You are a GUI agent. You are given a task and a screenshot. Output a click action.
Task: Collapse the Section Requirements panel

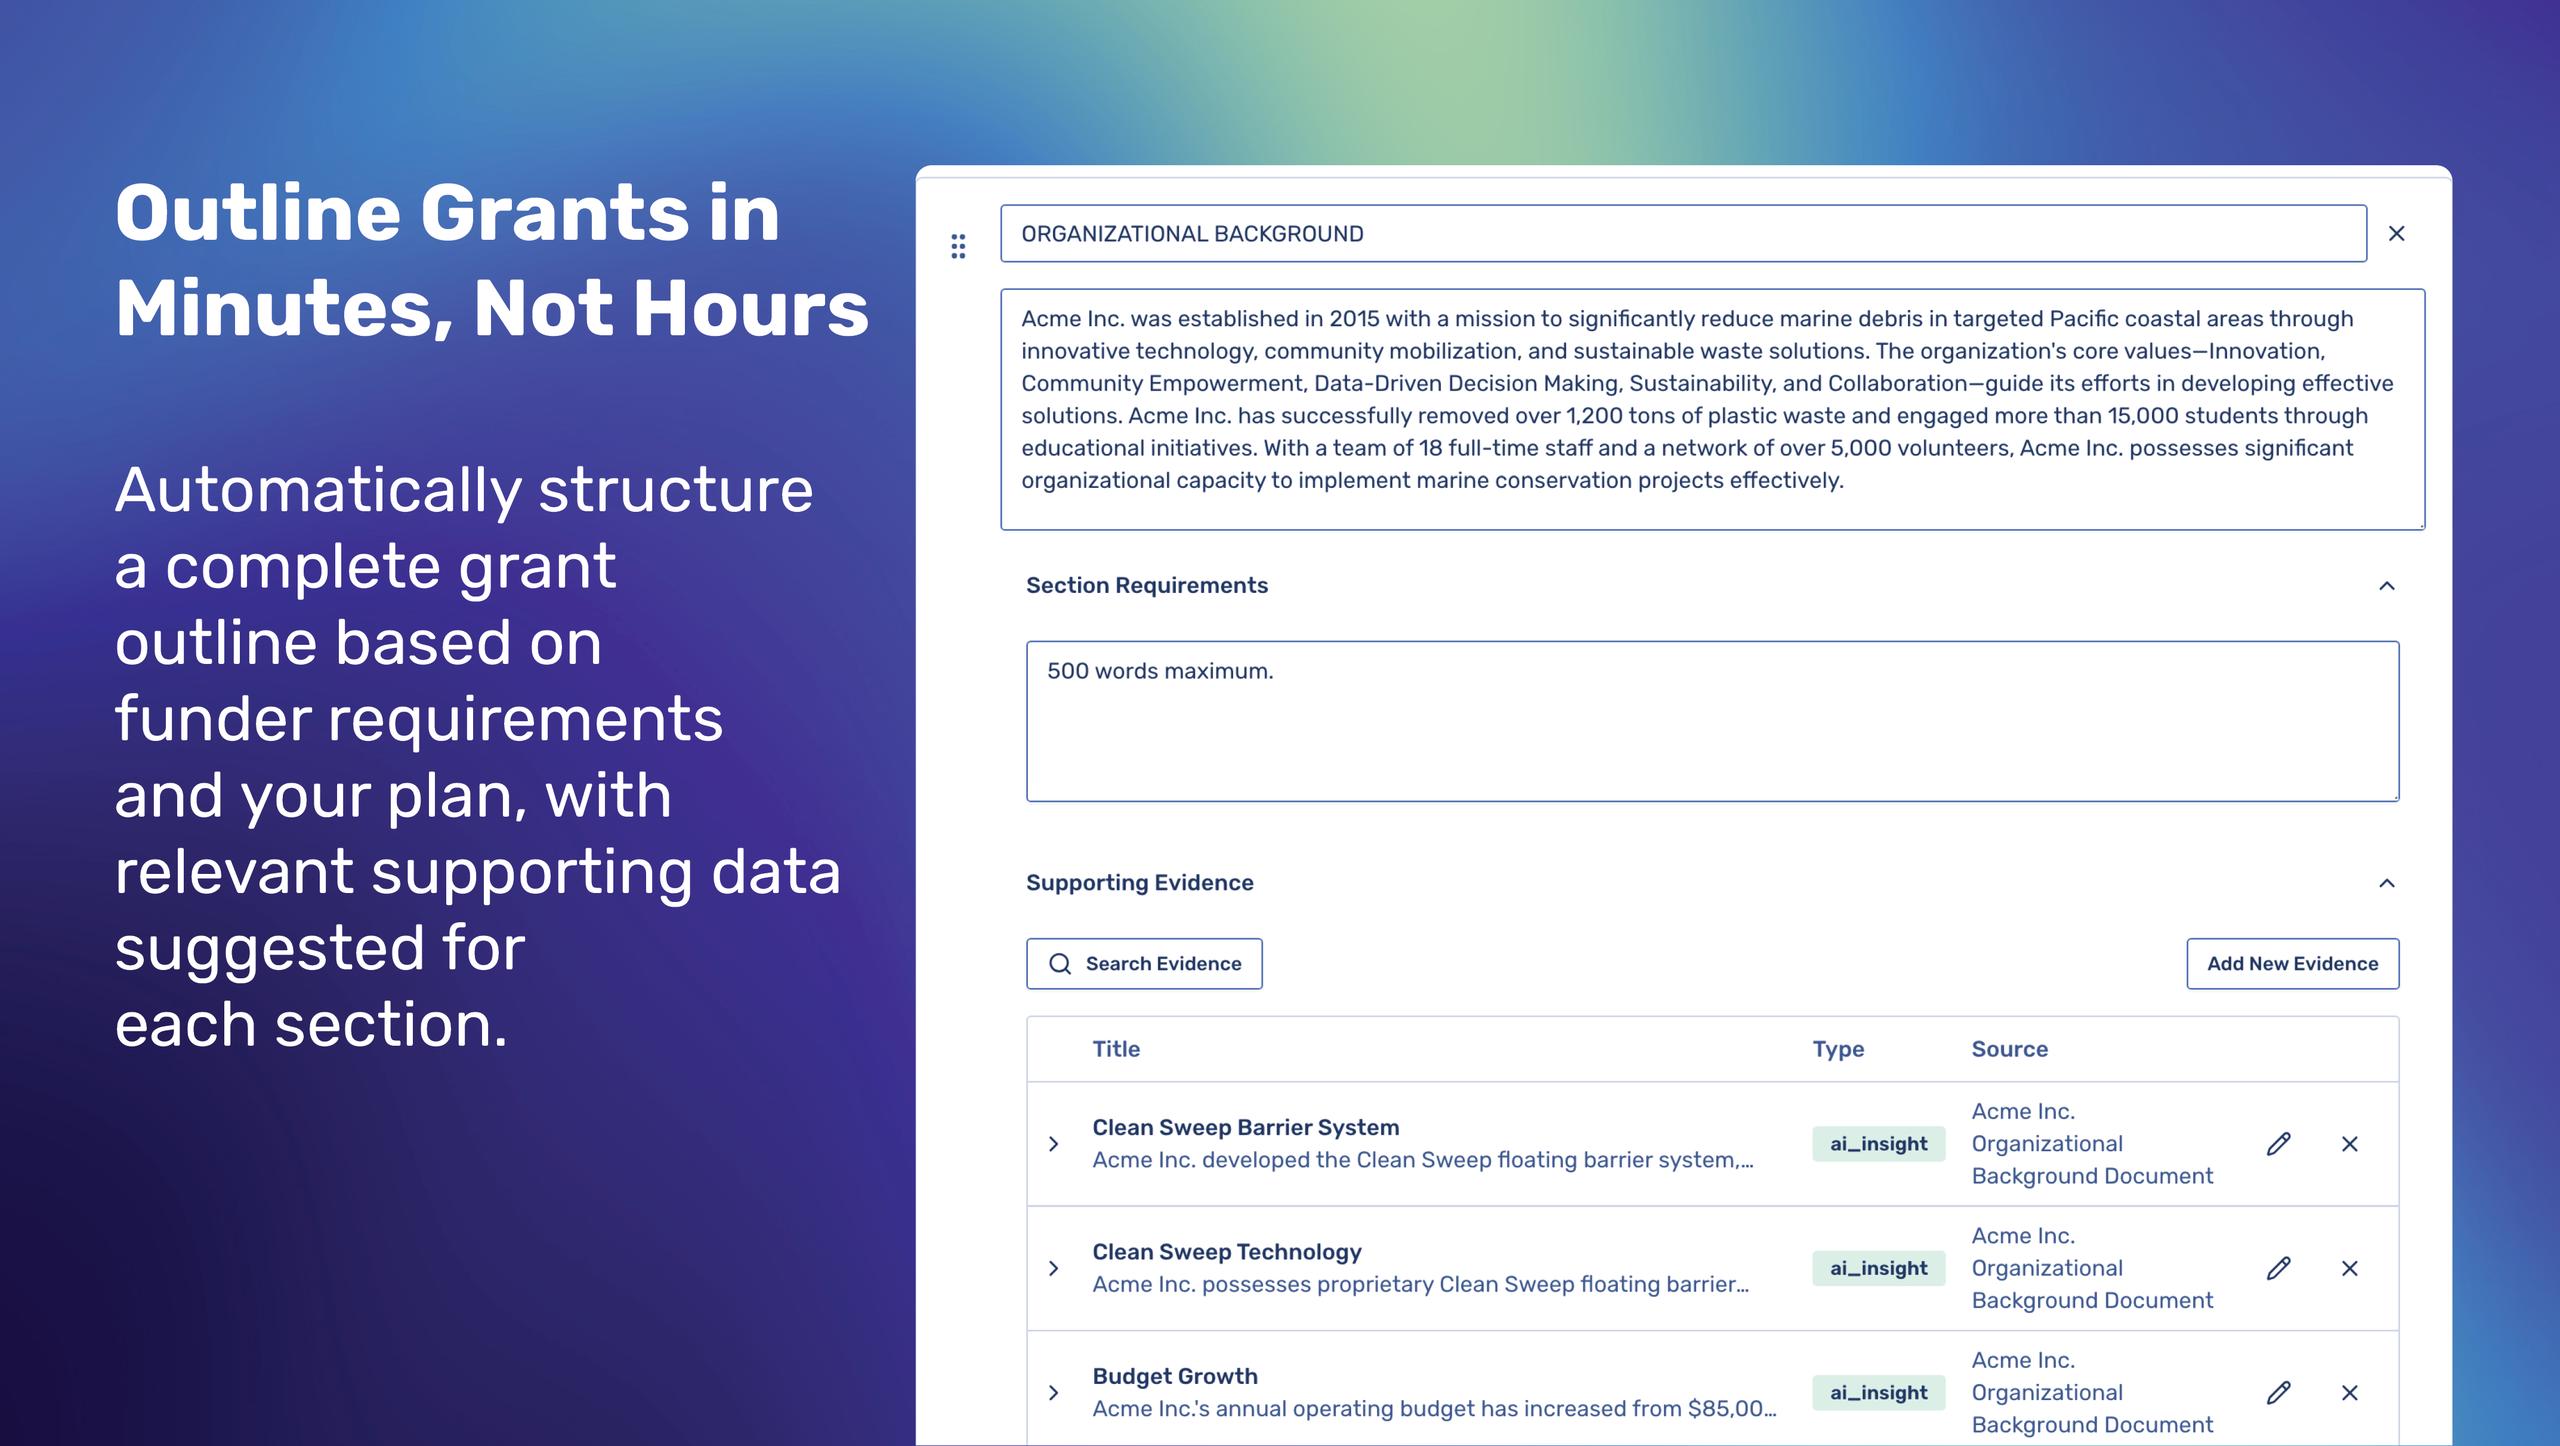click(x=2386, y=586)
